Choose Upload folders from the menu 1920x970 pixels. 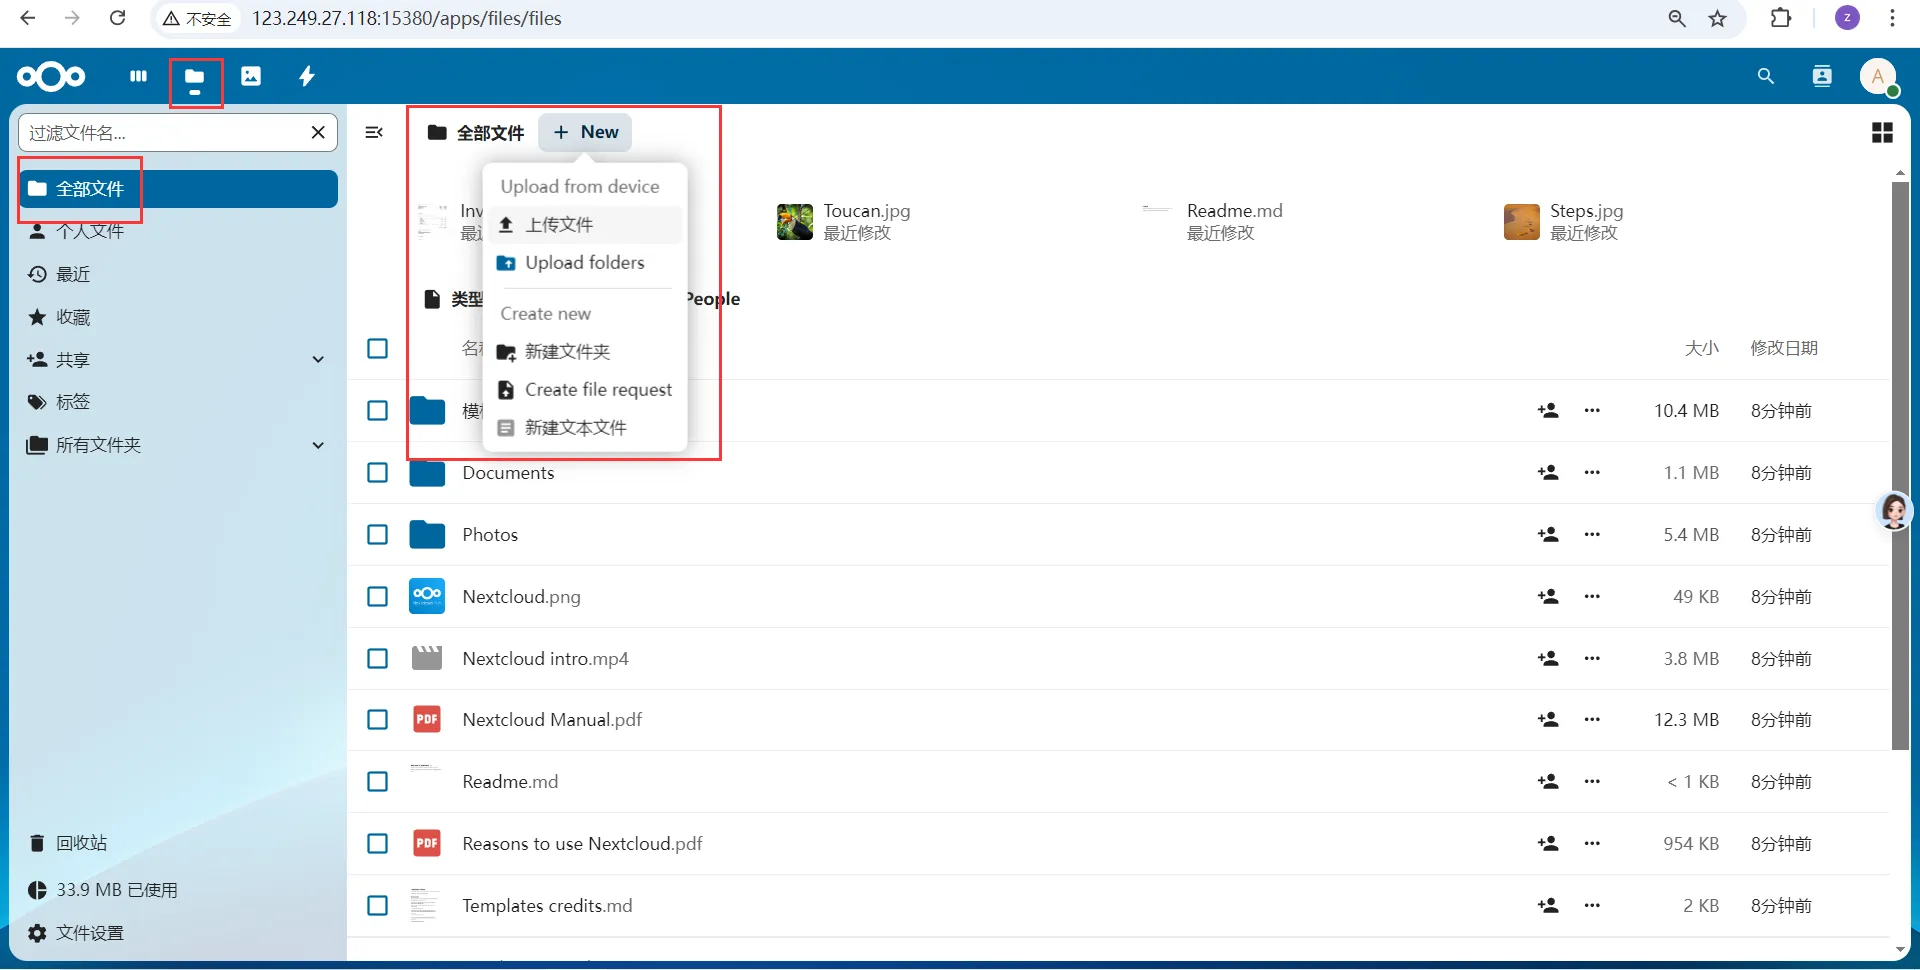point(585,263)
